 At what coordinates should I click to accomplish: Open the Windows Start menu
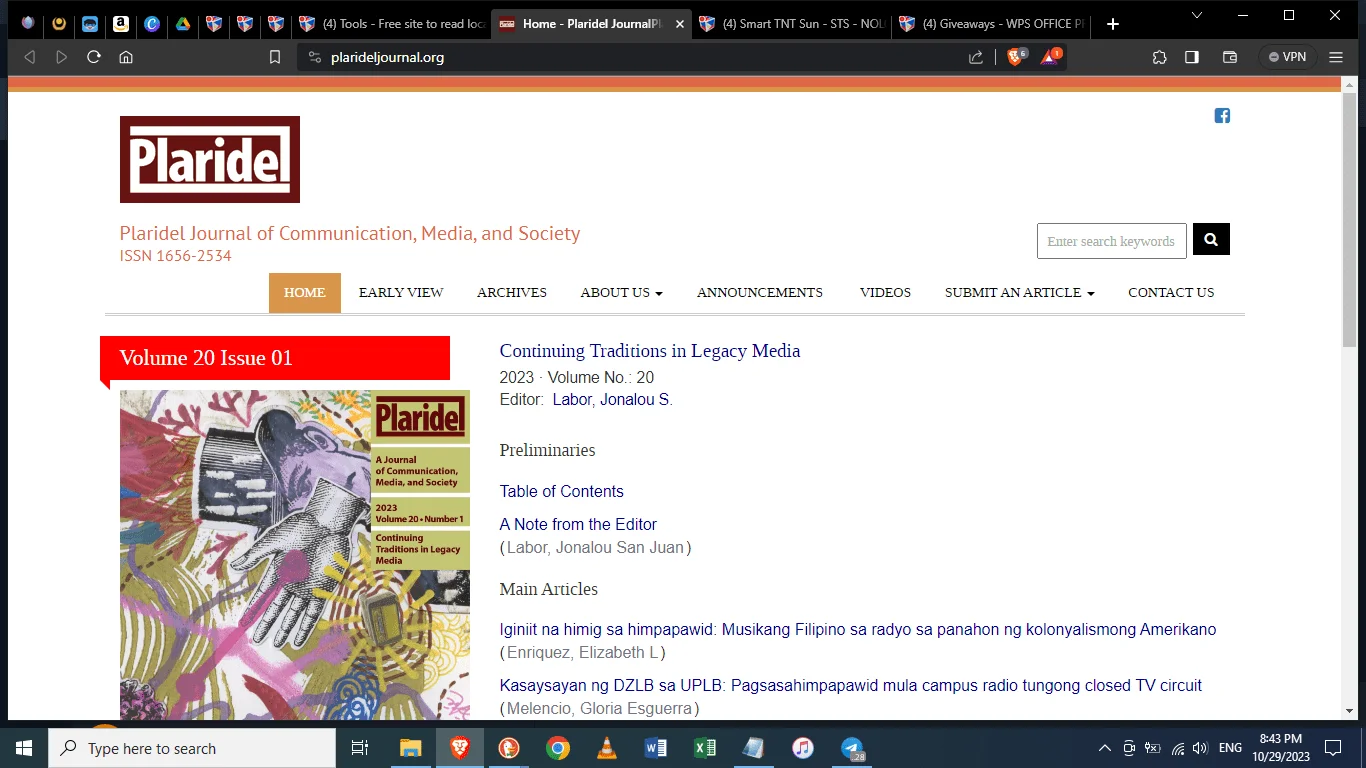pyautogui.click(x=24, y=748)
